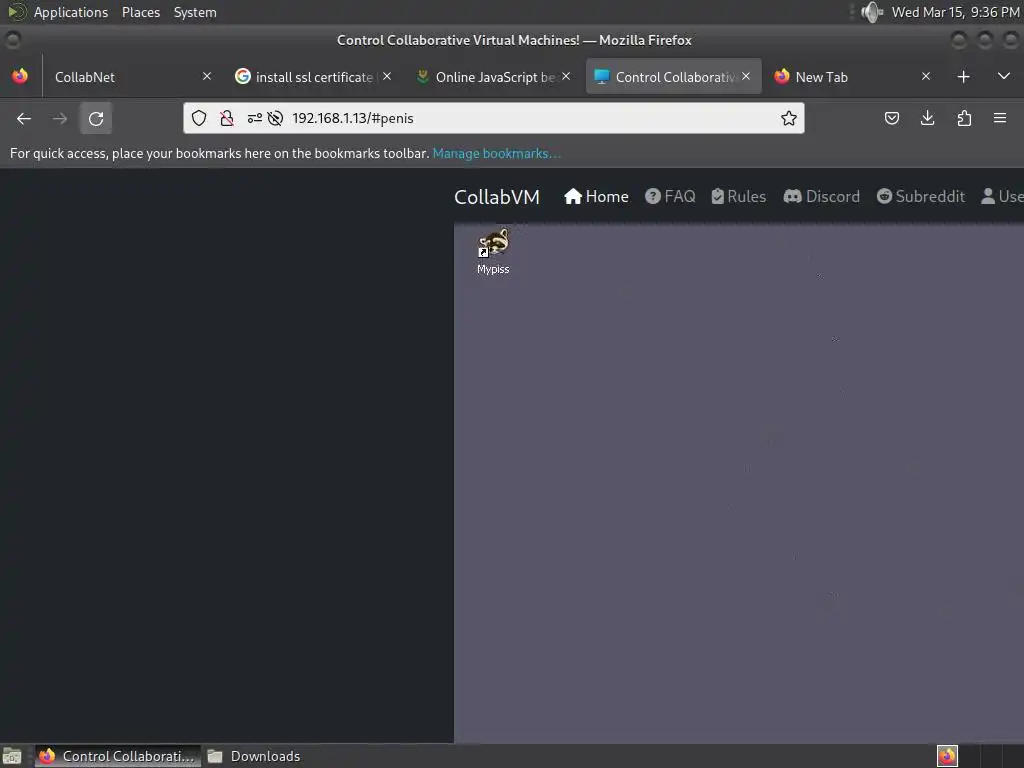Open a new tab with the plus button
The image size is (1024, 768).
tap(963, 77)
